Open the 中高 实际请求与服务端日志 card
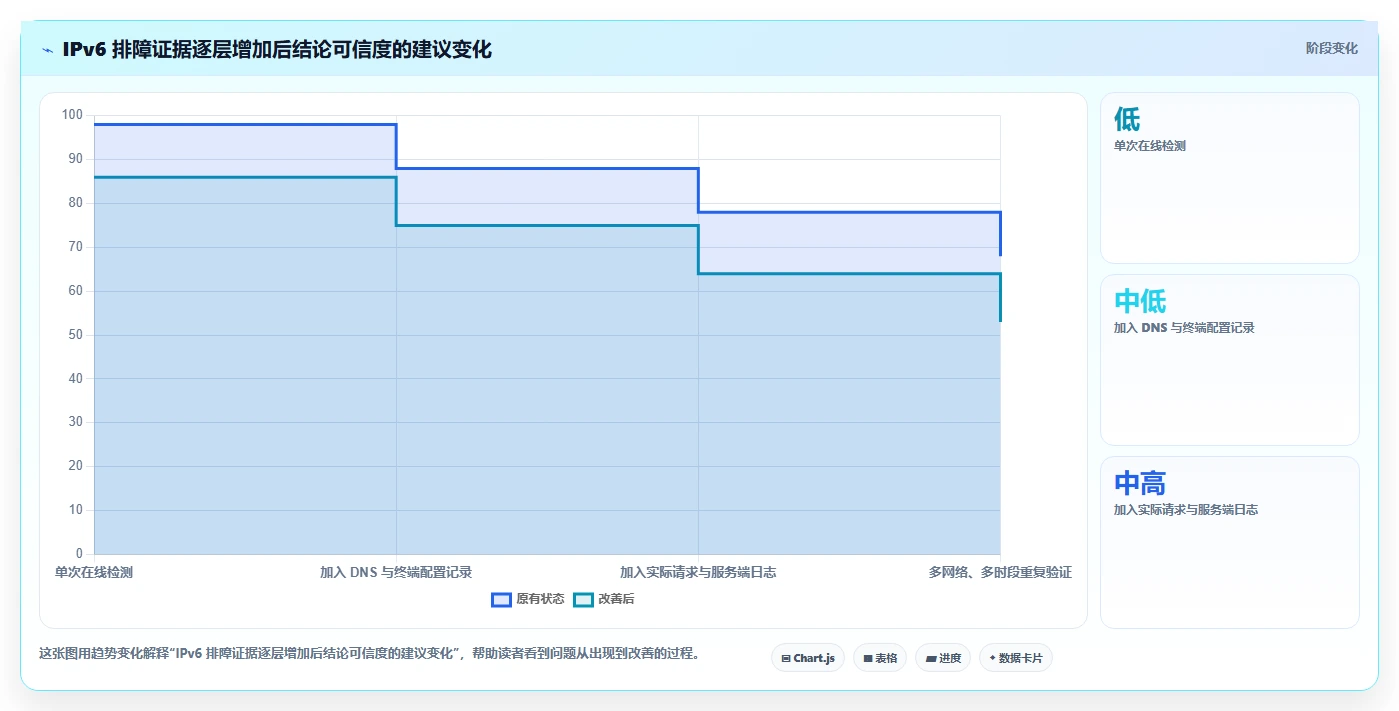This screenshot has height=711, width=1399. click(1230, 543)
